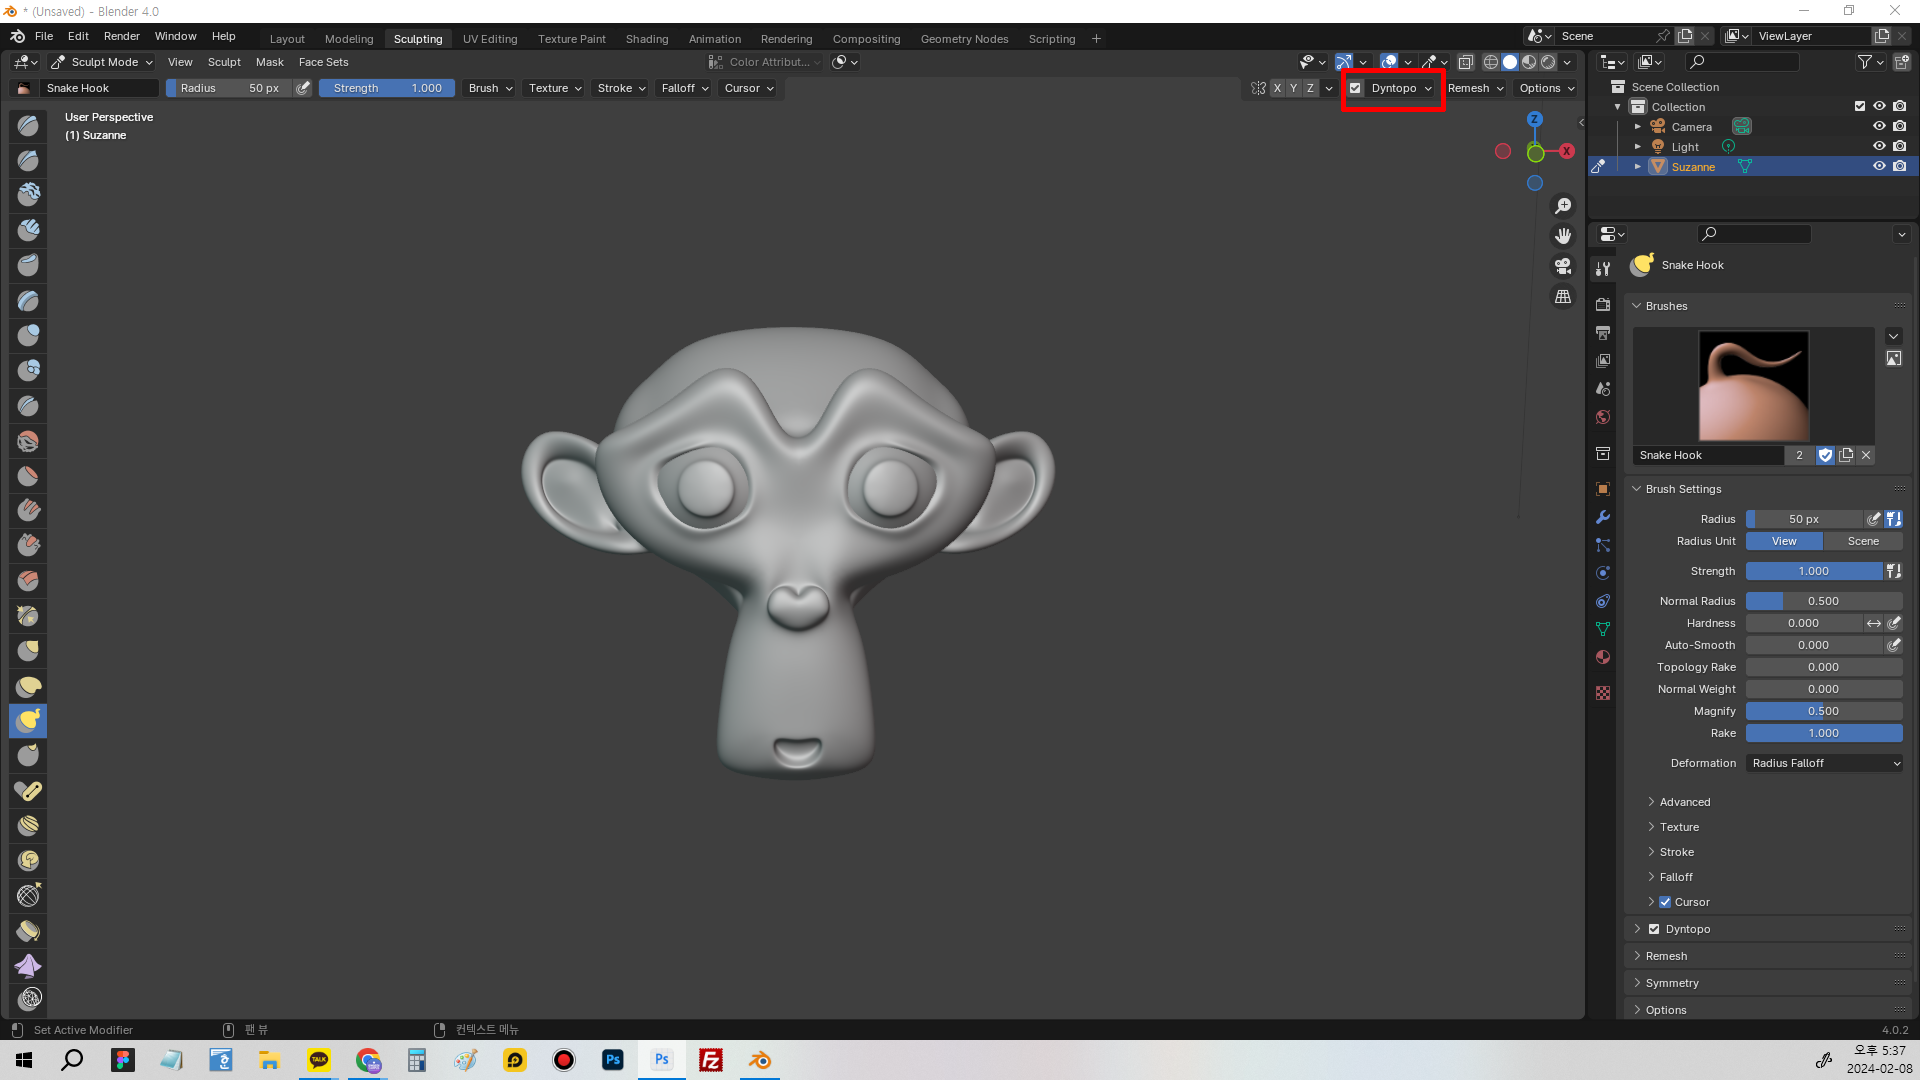The image size is (1920, 1080).
Task: Switch to the Shading workspace tab
Action: [x=647, y=39]
